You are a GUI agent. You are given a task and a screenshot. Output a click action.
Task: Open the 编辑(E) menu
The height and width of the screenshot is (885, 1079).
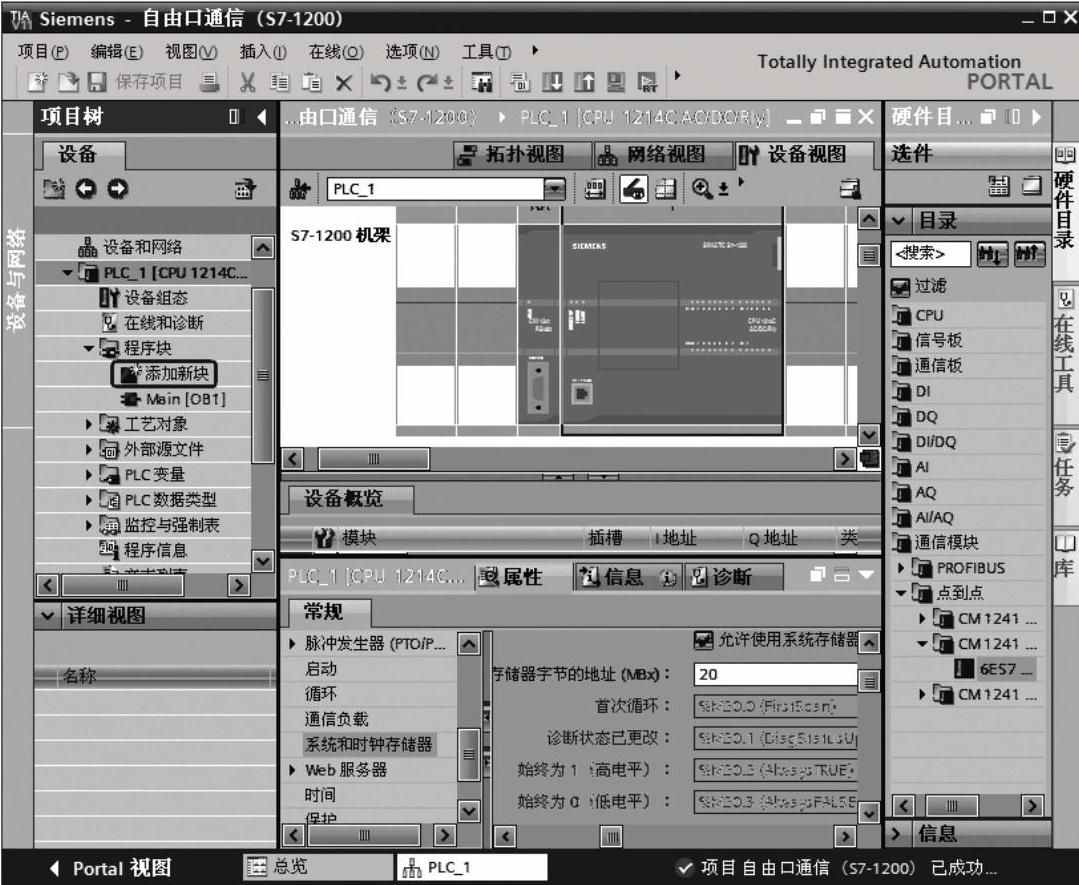(116, 52)
